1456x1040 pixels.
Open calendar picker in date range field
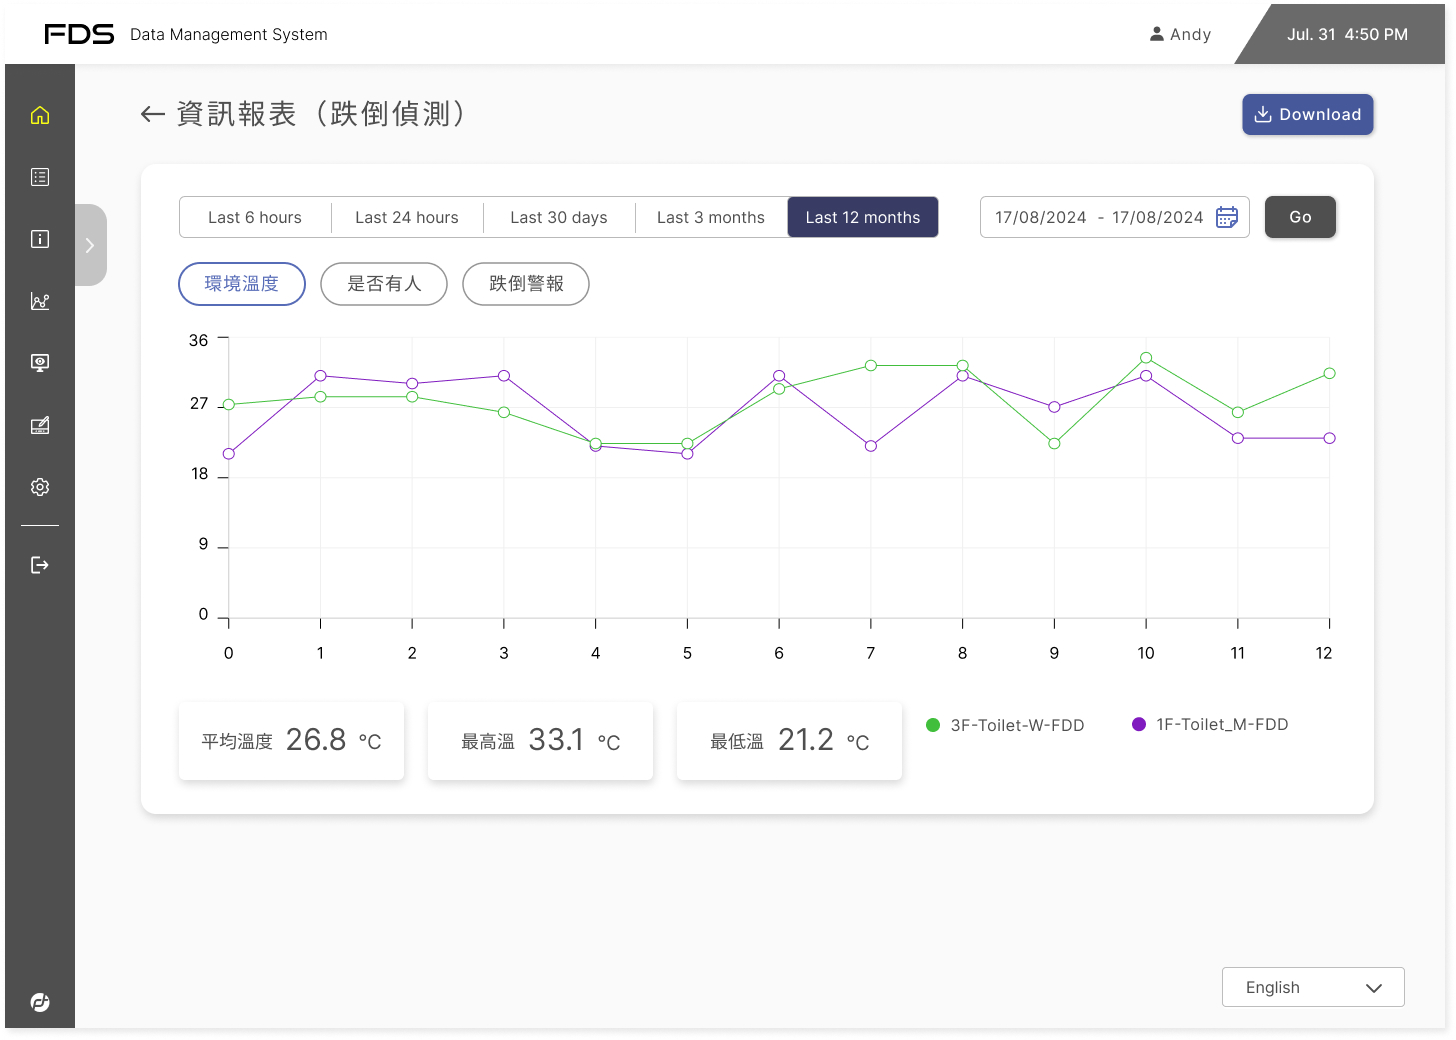[1227, 217]
